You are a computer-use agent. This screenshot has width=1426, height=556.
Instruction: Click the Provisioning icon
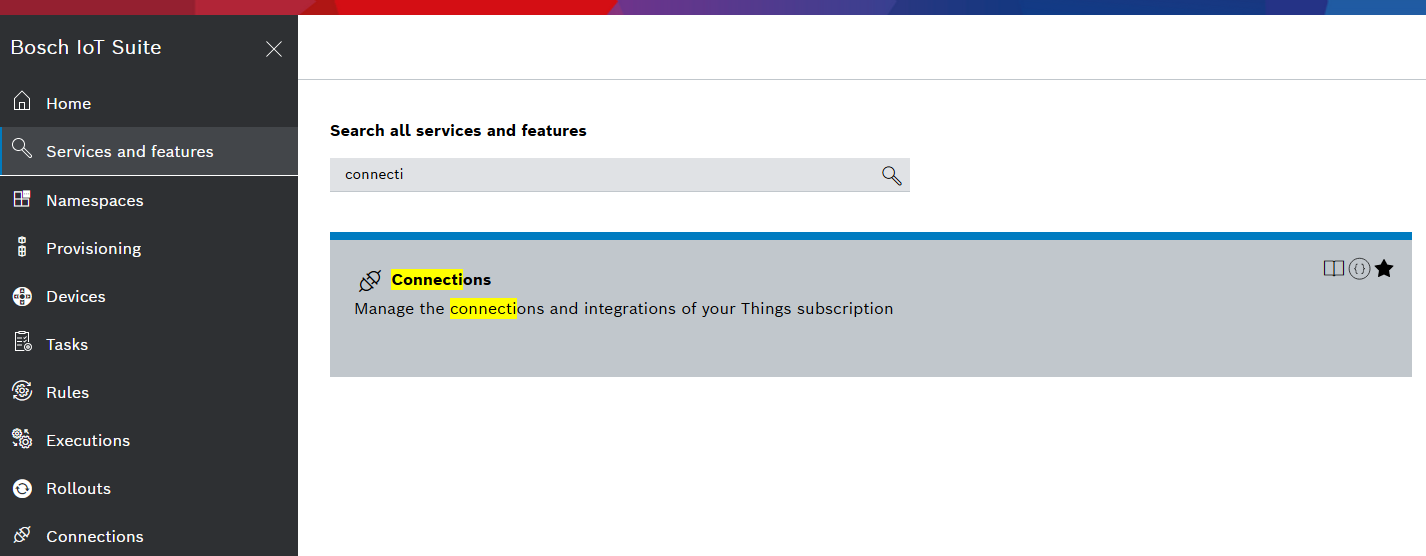pyautogui.click(x=22, y=247)
